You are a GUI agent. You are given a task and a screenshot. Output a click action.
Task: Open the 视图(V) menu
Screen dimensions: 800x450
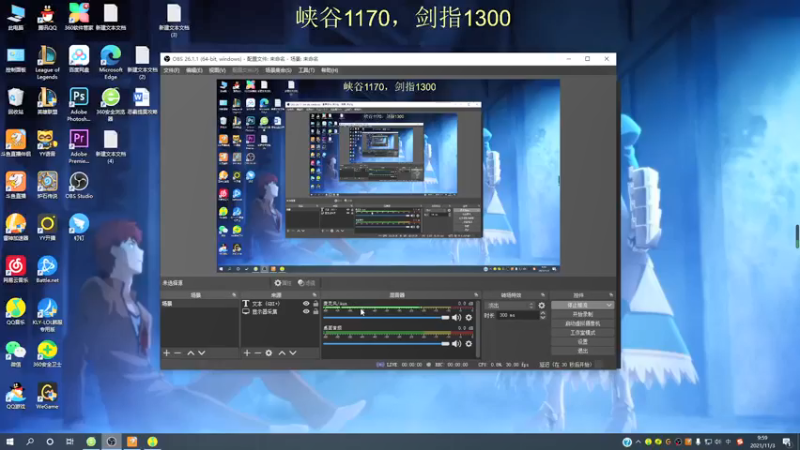[217, 70]
